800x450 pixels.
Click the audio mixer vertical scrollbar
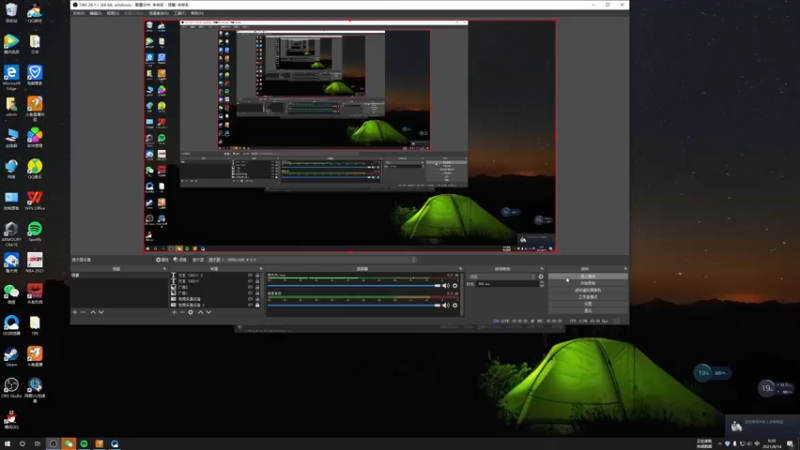pos(462,294)
